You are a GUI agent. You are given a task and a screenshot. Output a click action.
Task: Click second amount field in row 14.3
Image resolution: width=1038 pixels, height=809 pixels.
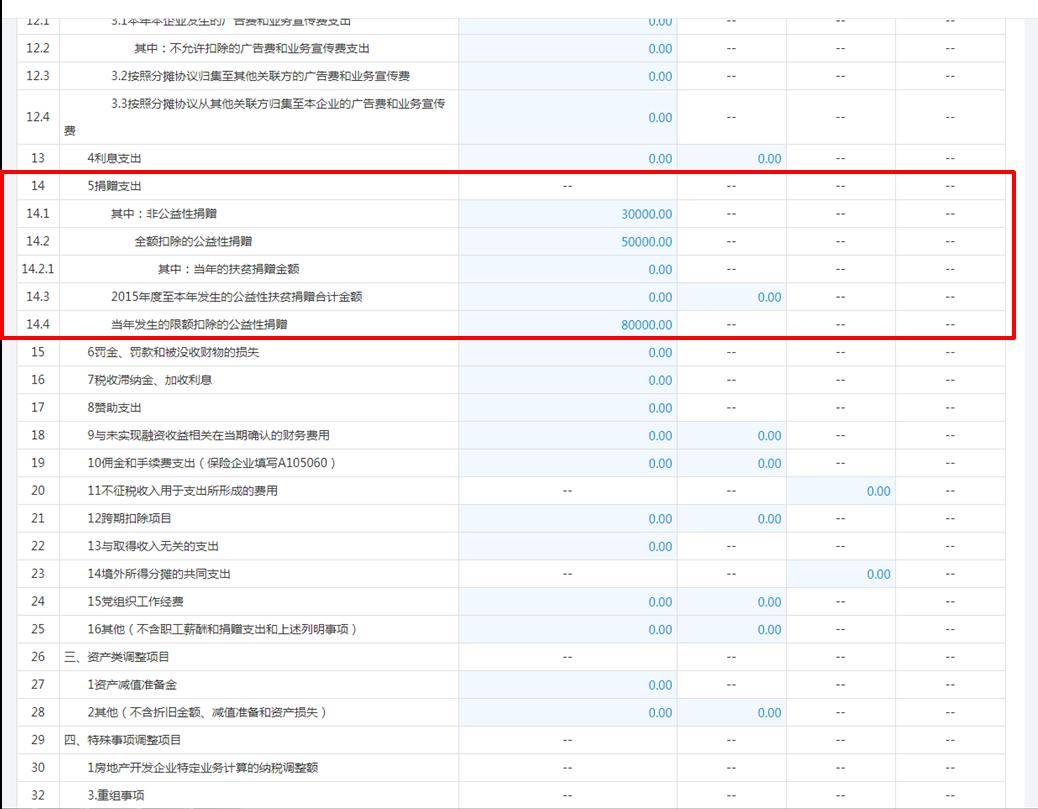732,297
